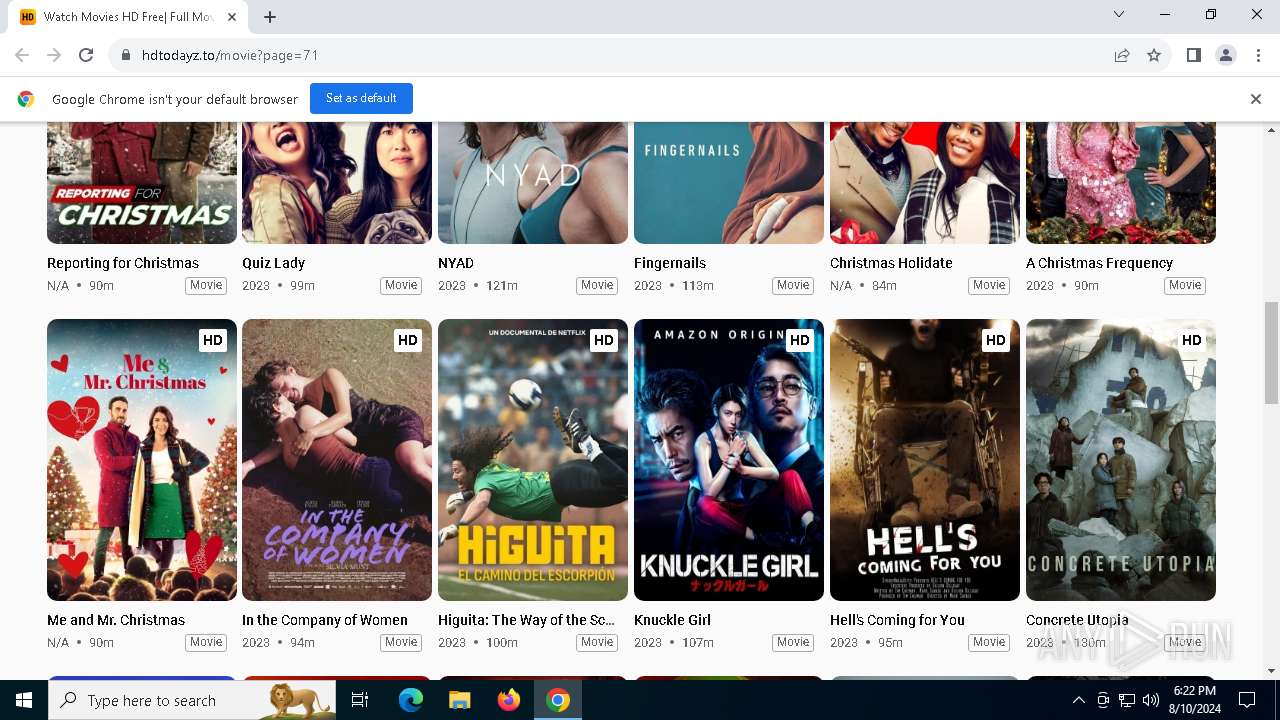The width and height of the screenshot is (1280, 720).
Task: Open NYAD title link
Action: [456, 263]
